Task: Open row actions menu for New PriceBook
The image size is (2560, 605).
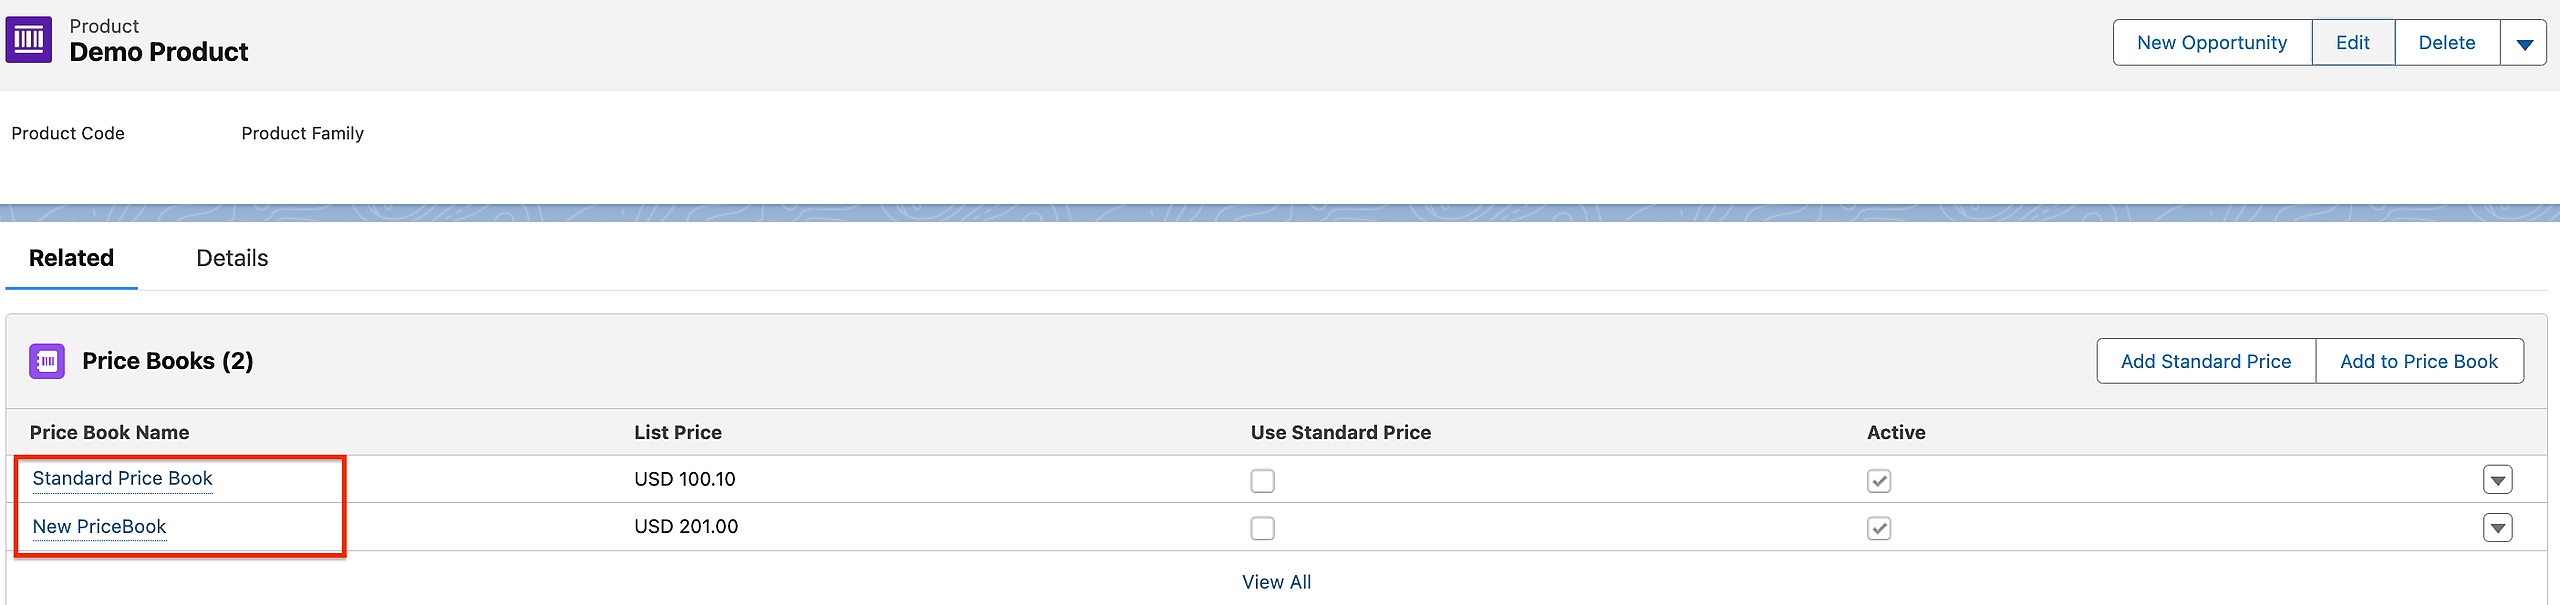Action: point(2497,528)
